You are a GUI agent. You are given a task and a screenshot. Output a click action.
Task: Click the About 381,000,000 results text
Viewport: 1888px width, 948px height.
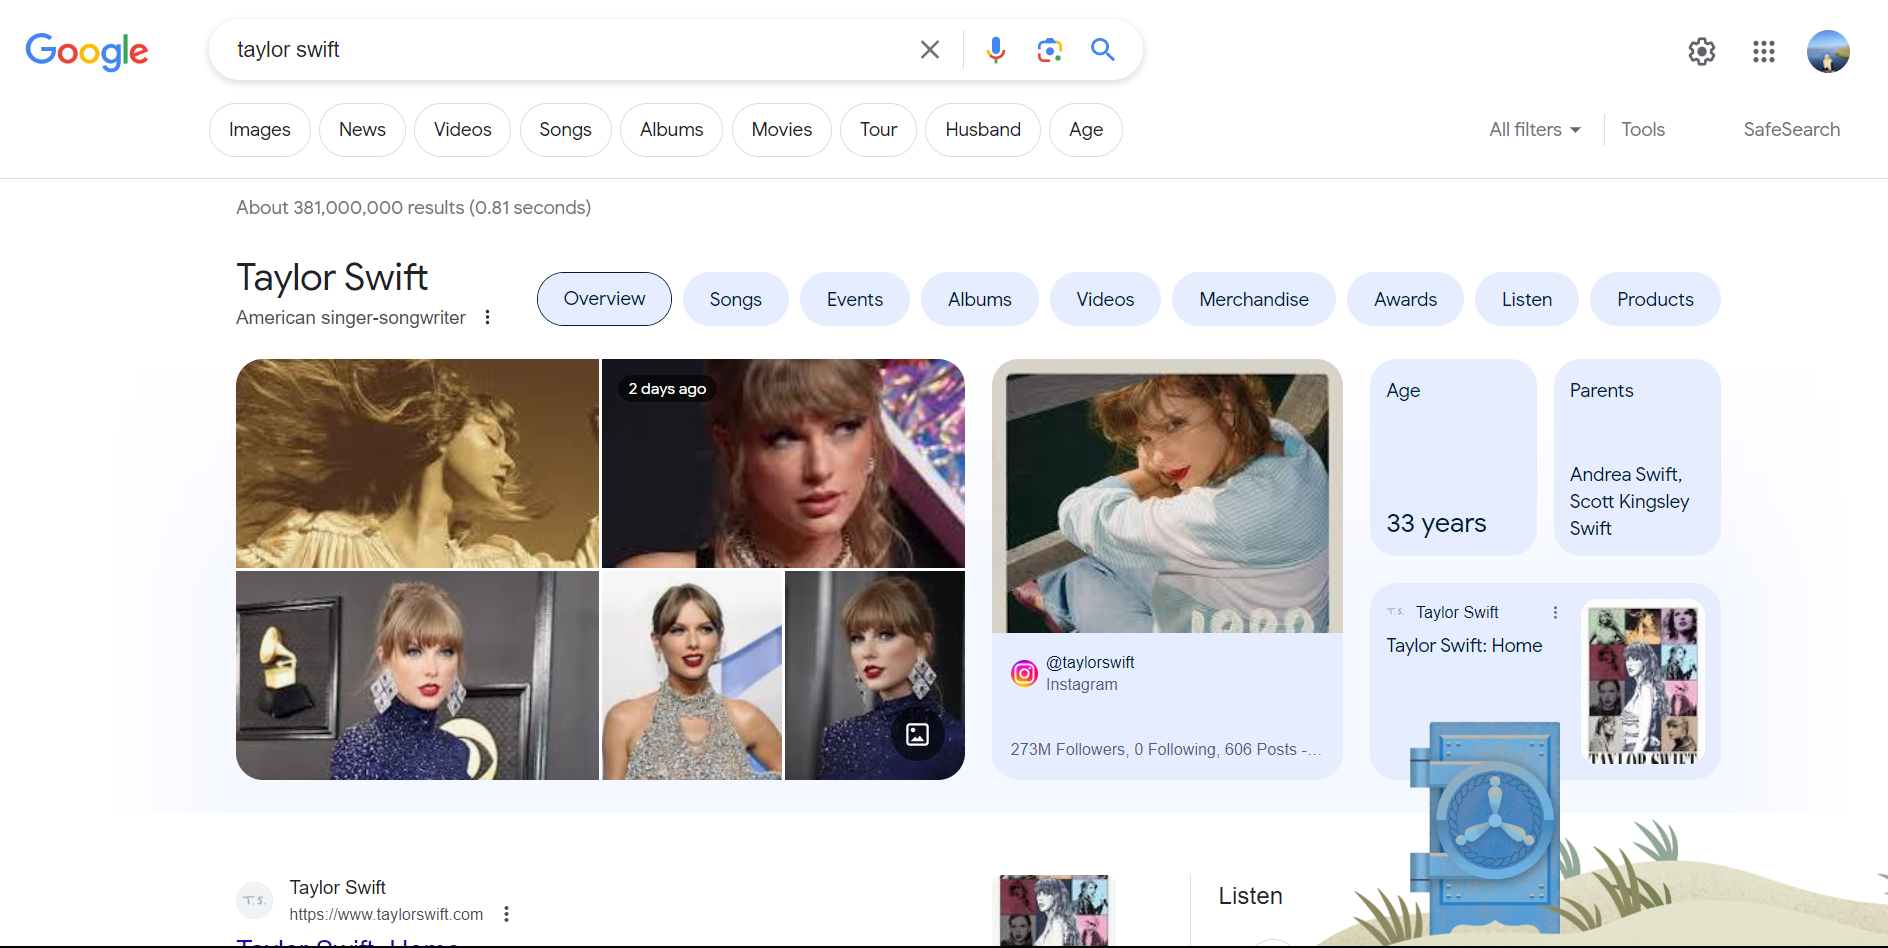413,207
